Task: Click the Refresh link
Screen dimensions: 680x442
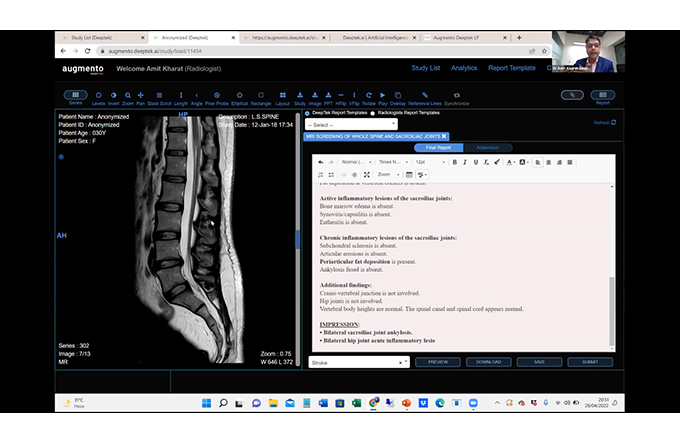Action: coord(605,123)
